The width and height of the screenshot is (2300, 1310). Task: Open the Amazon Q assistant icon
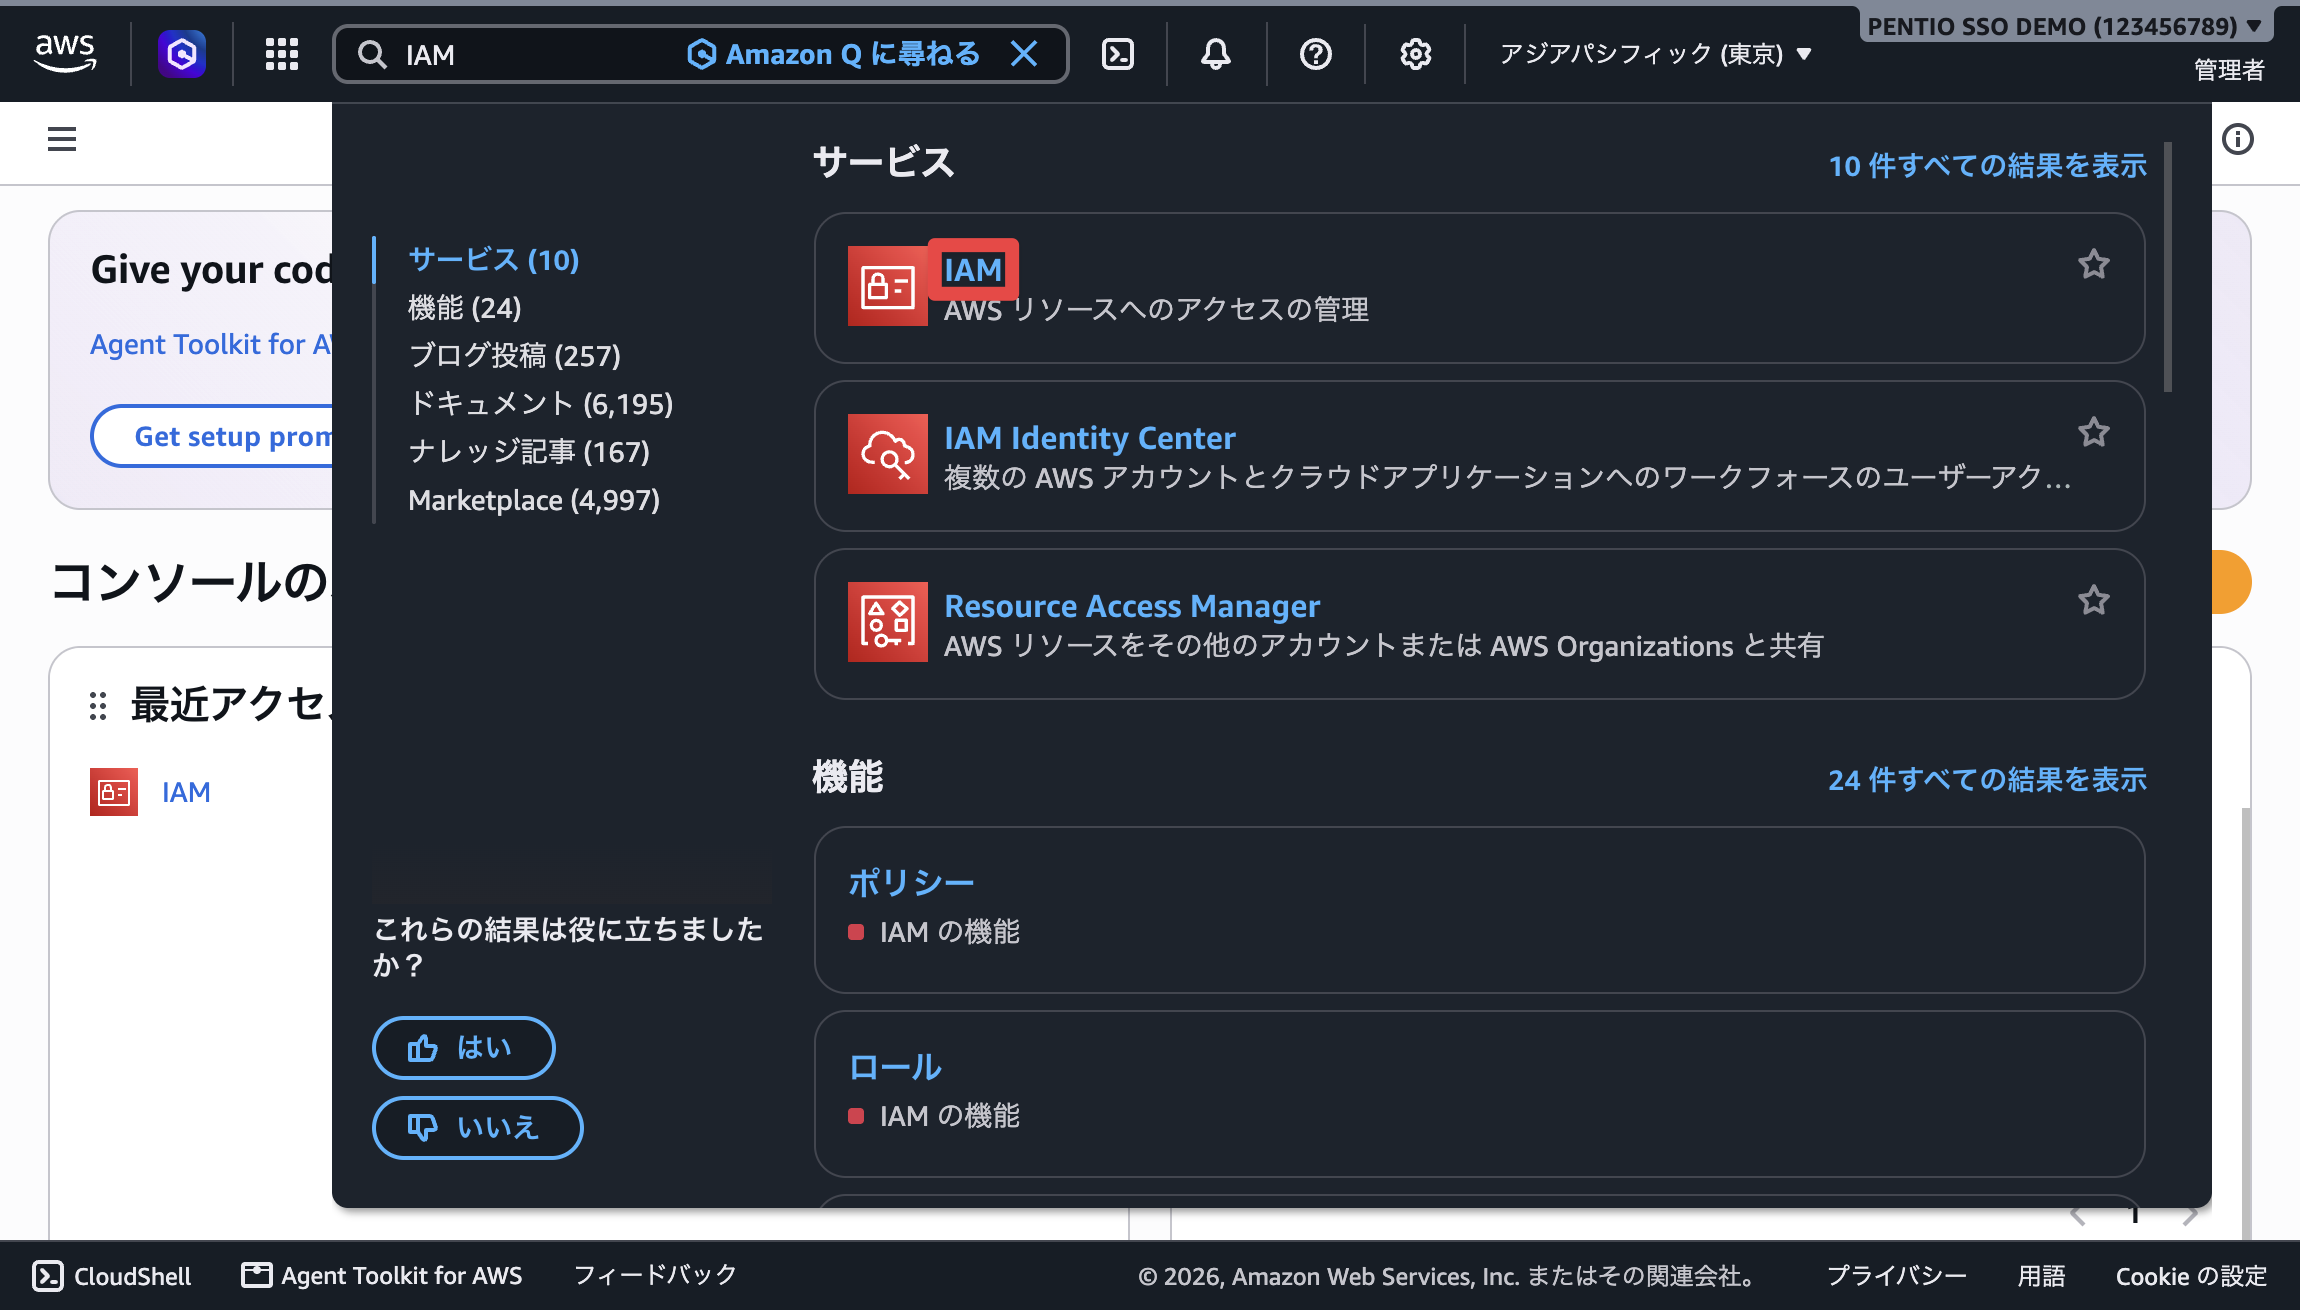tap(182, 53)
